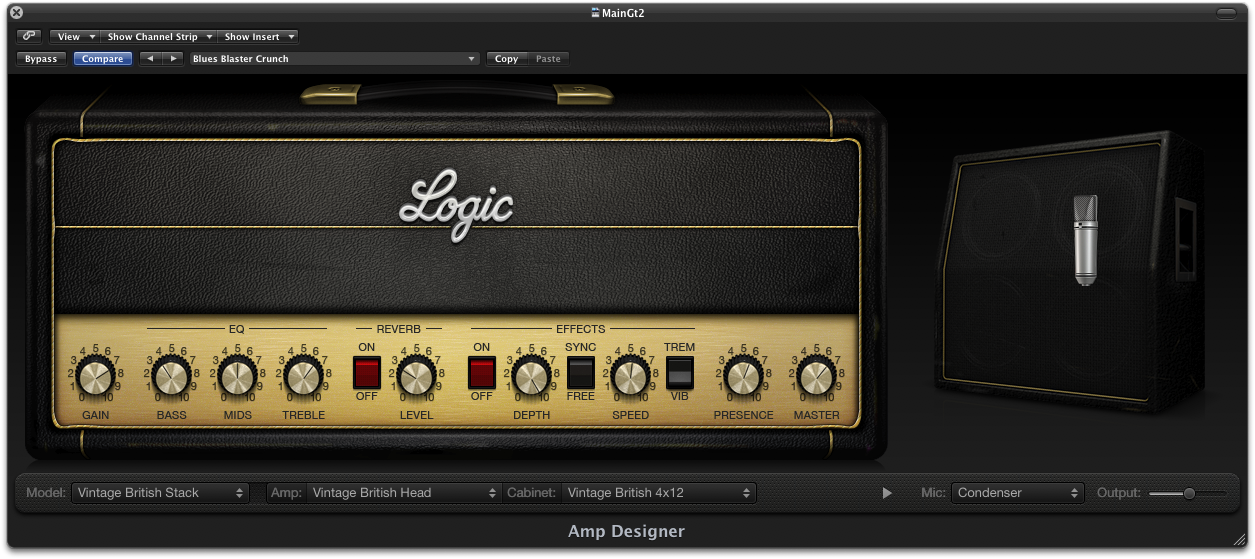The image size is (1255, 559).
Task: Open the Amp dropdown Vintage British Head
Action: click(x=404, y=493)
